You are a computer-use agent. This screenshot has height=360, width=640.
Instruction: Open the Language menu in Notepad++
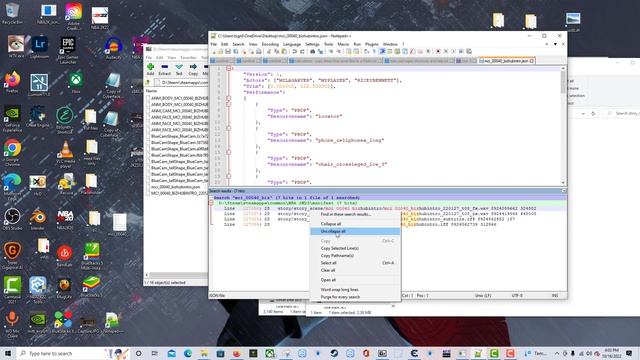(291, 44)
